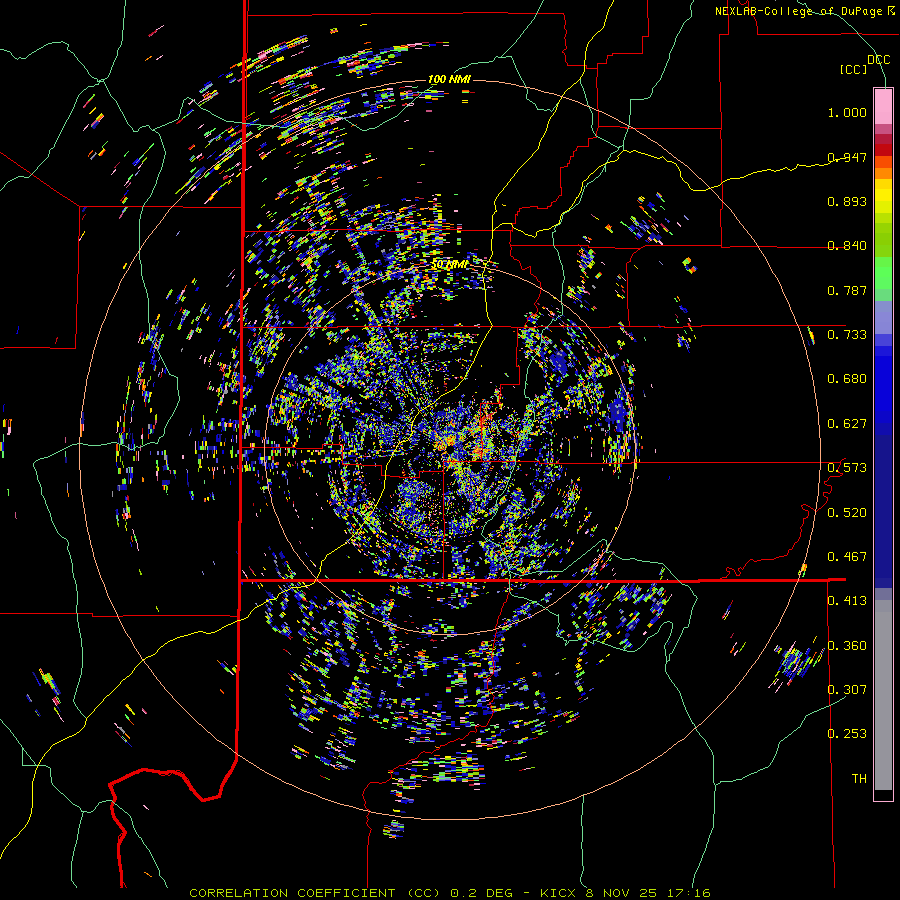Click the KICX station identifier
Viewport: 900px width, 900px height.
pos(557,893)
